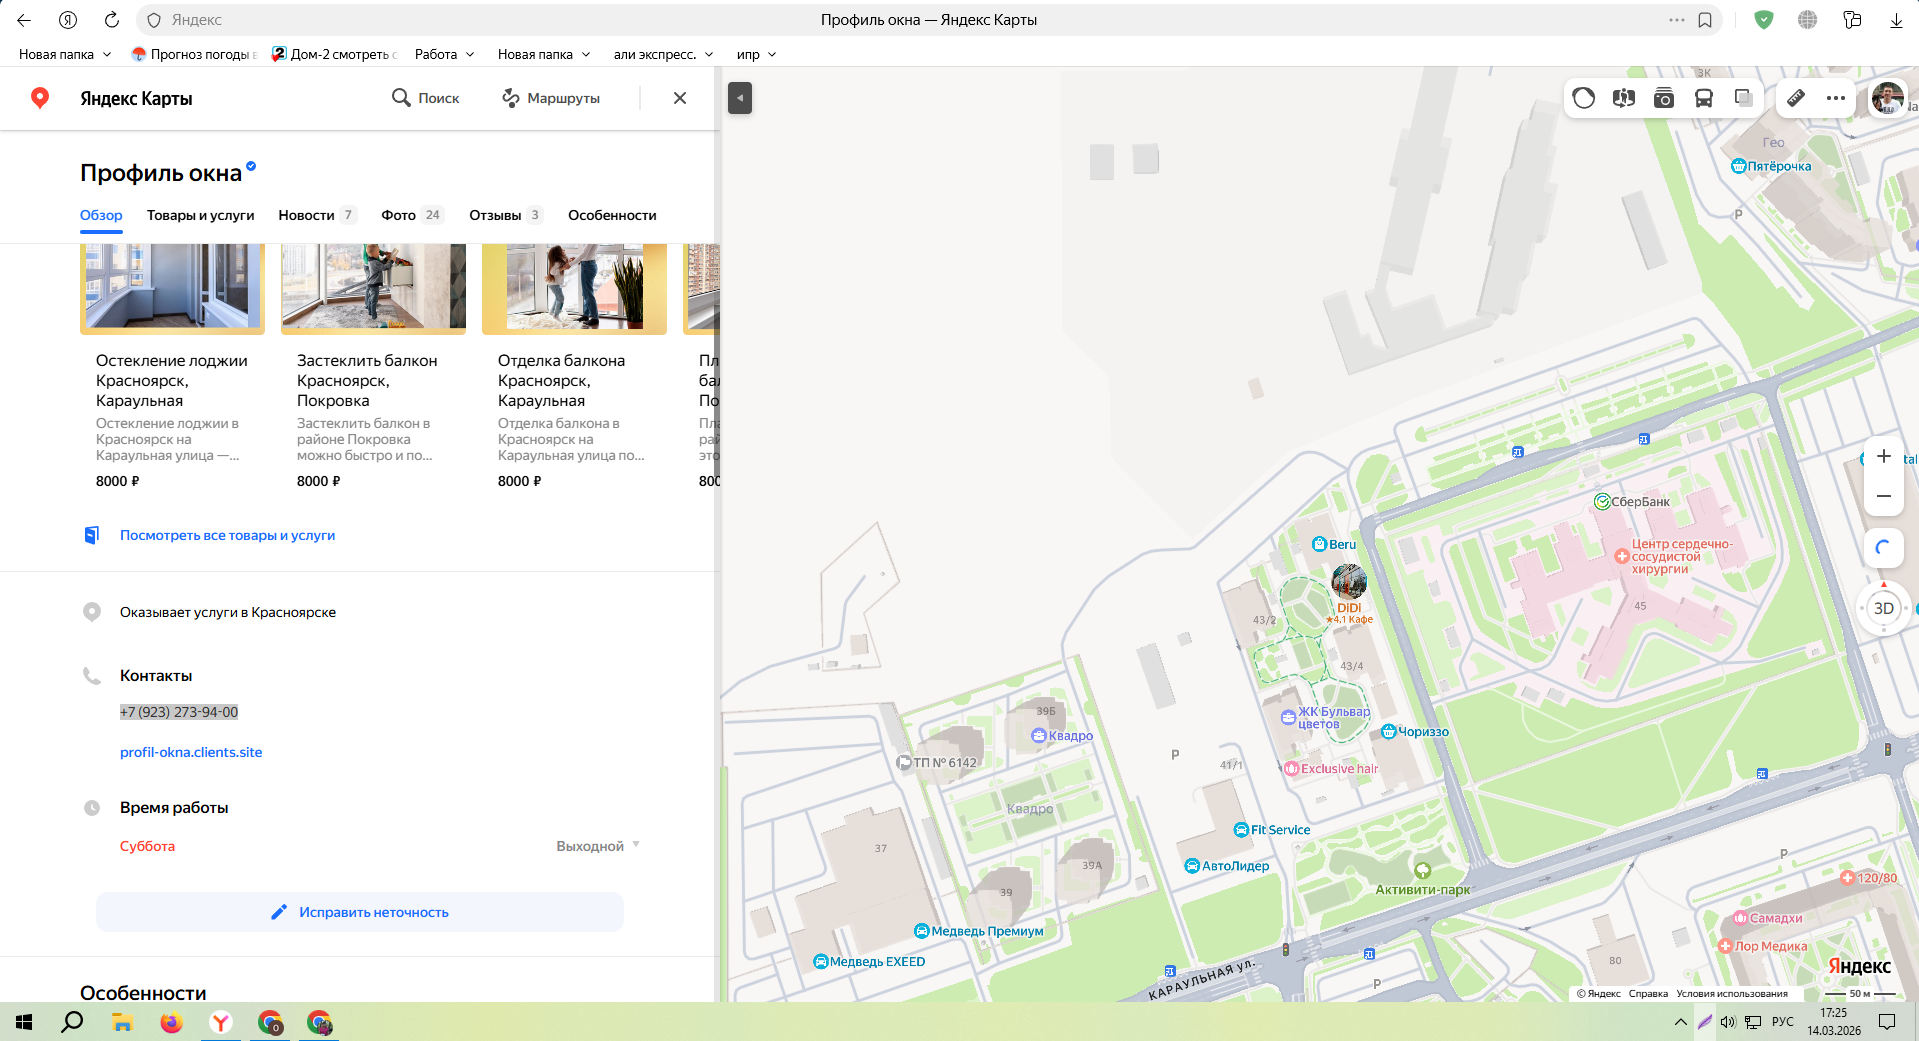Select the ruler measurement tool
This screenshot has height=1041, width=1919.
(x=1796, y=98)
